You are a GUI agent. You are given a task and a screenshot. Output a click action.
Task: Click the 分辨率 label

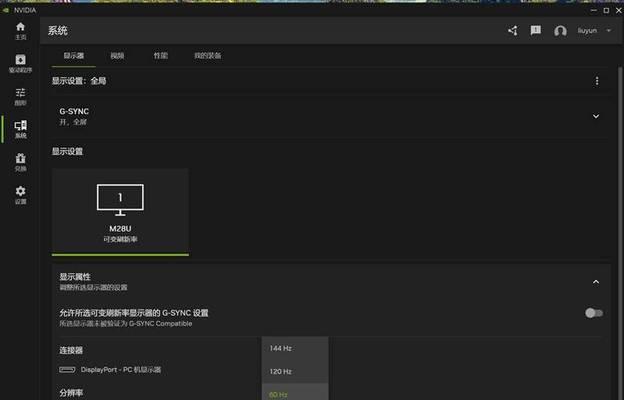click(x=71, y=393)
